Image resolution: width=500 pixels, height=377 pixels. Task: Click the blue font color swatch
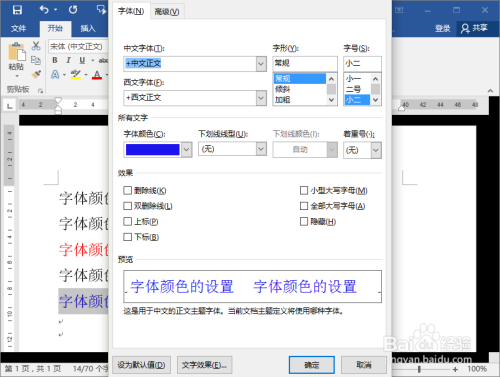pos(153,150)
